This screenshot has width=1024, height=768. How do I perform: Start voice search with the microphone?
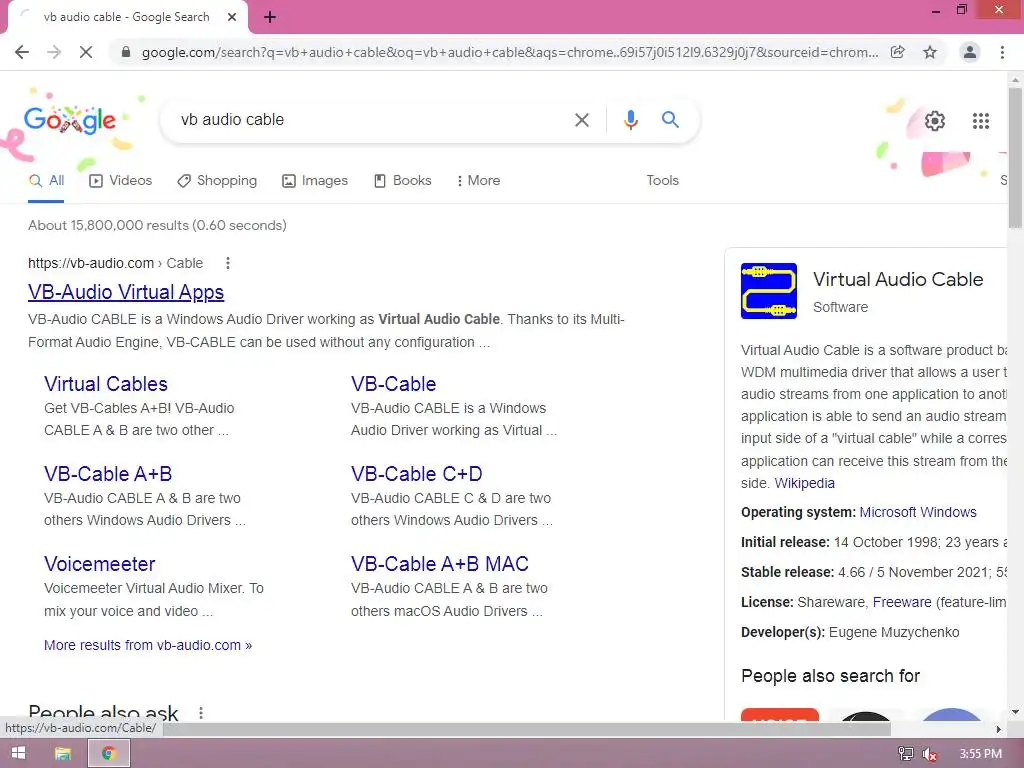(630, 120)
